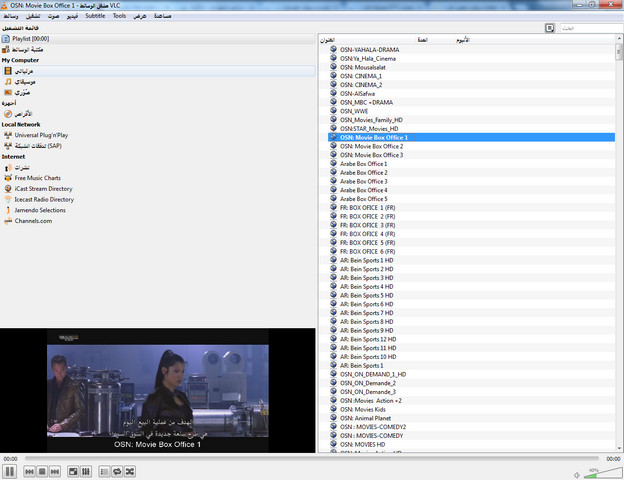The width and height of the screenshot is (624, 480).
Task: Toggle loop/repeat mode button
Action: click(117, 471)
